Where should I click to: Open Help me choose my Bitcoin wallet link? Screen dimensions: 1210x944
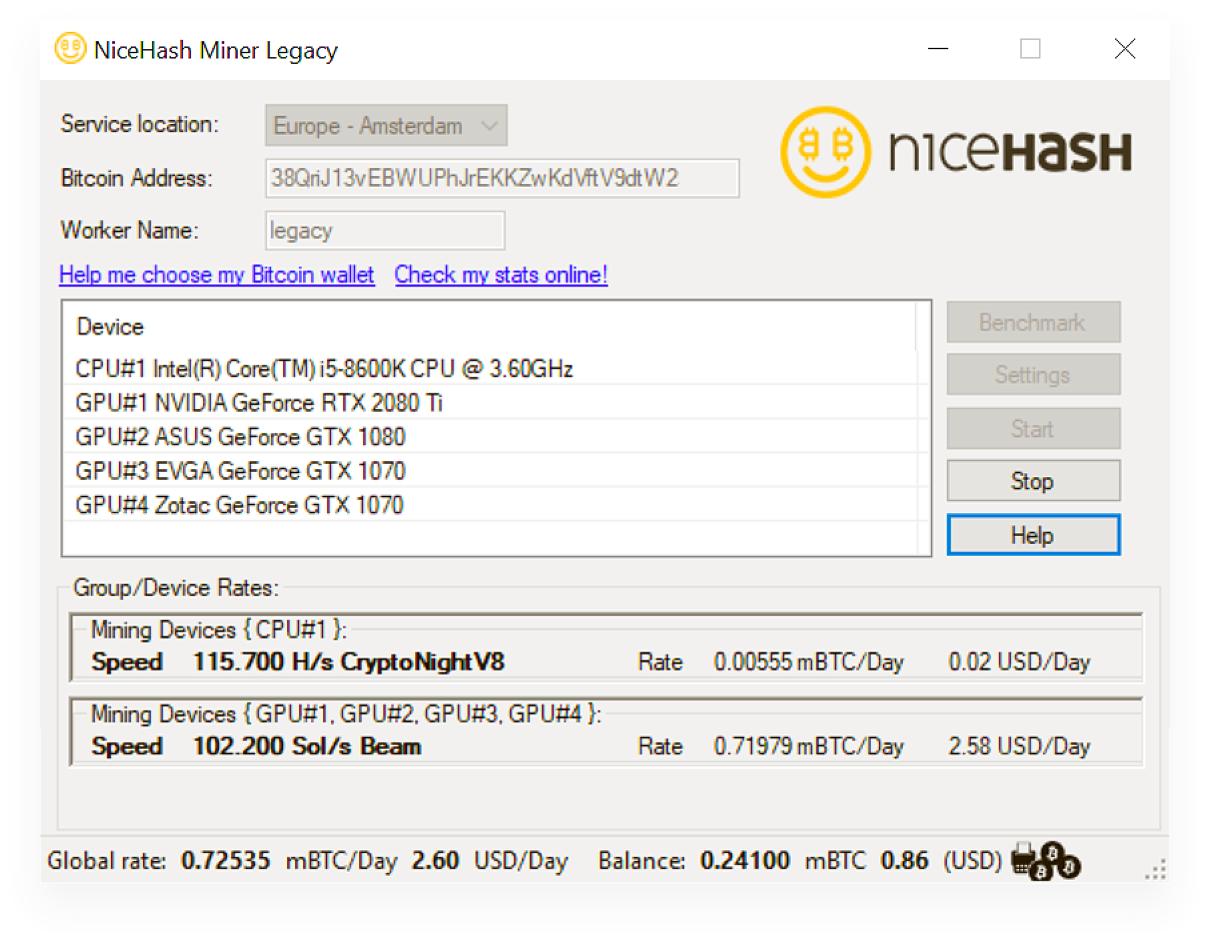[x=217, y=275]
